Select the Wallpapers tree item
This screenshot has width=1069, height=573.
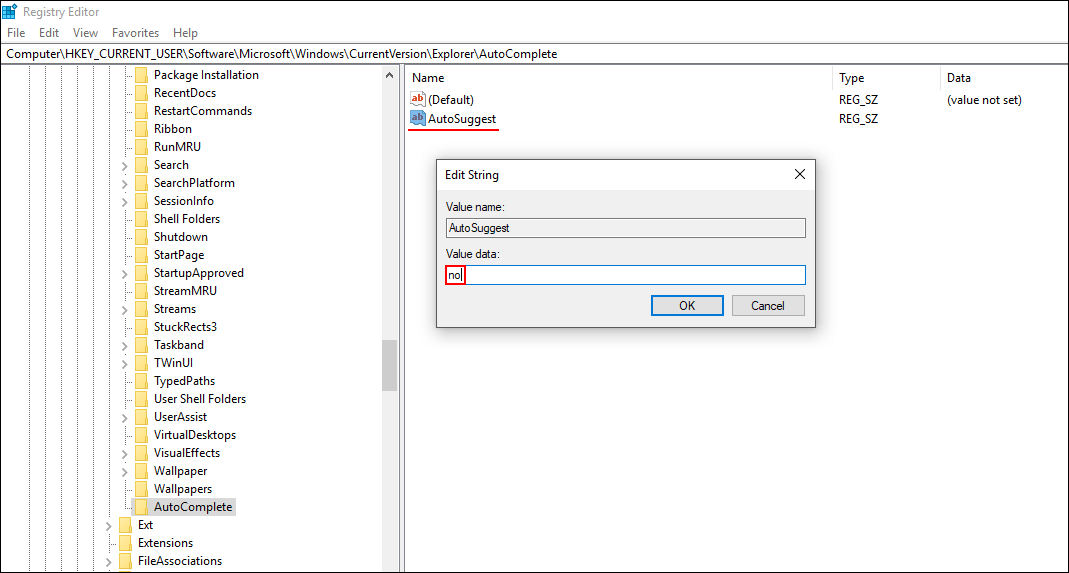(x=183, y=489)
